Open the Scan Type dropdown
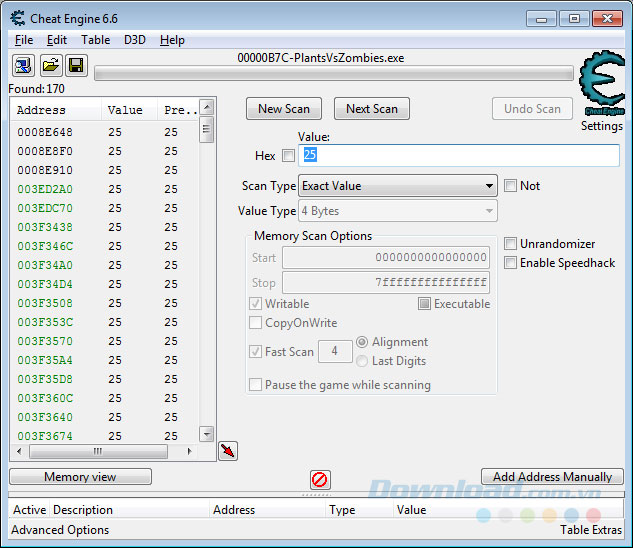The width and height of the screenshot is (633, 548). point(397,186)
